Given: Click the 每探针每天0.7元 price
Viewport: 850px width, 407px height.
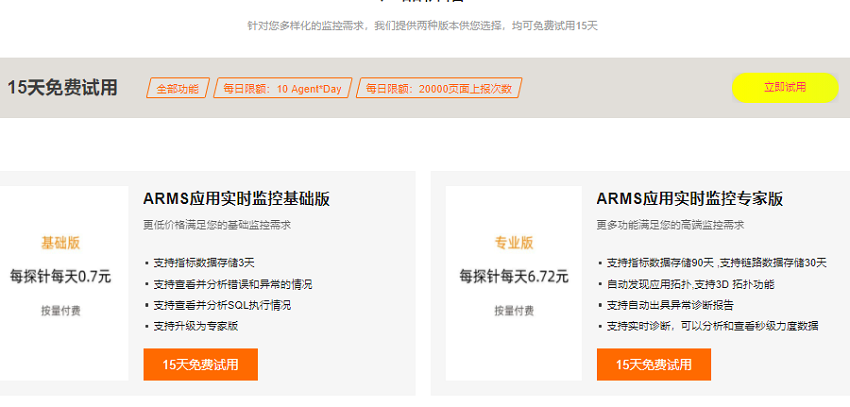Looking at the screenshot, I should [61, 277].
